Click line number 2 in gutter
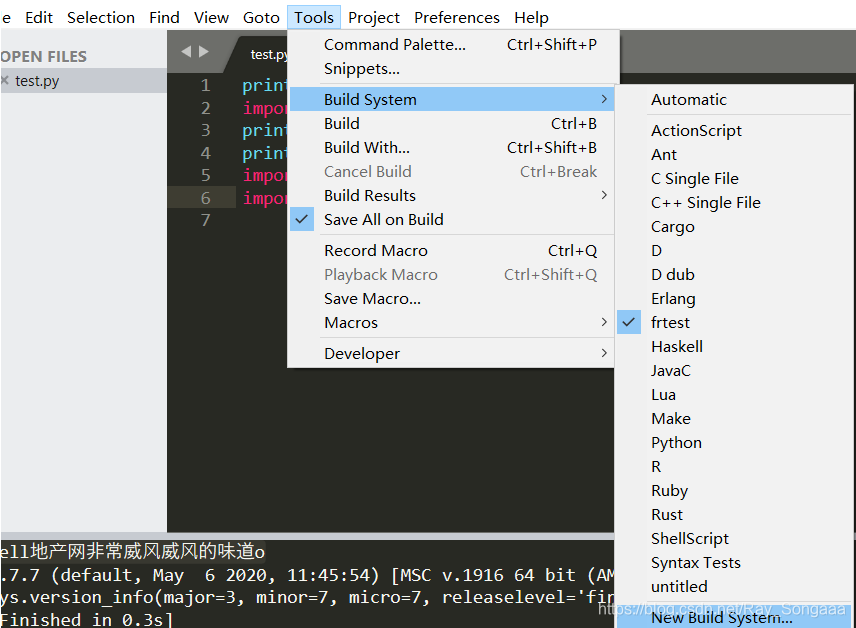The image size is (856, 628). (x=205, y=108)
